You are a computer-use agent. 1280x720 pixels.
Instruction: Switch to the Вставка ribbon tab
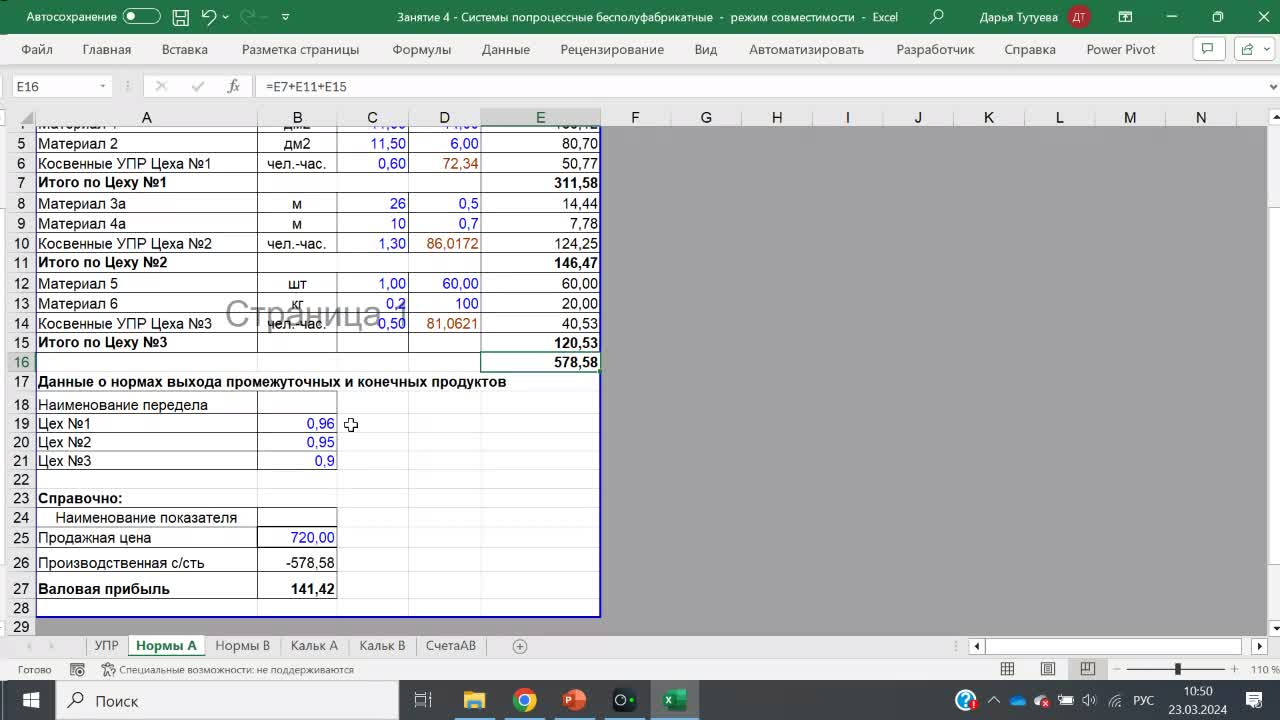coord(185,49)
